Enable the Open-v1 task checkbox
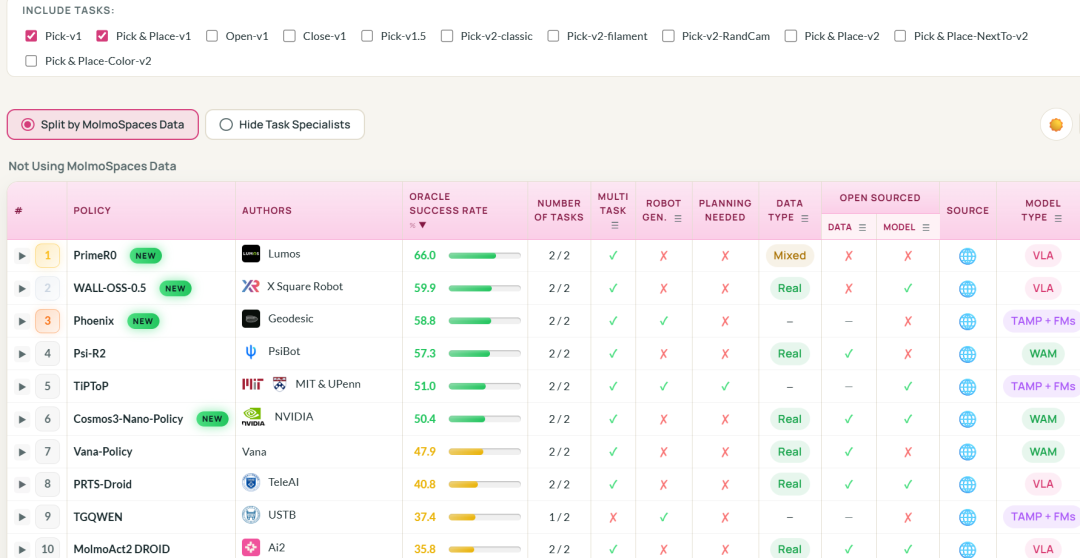Viewport: 1080px width, 558px height. coord(212,36)
